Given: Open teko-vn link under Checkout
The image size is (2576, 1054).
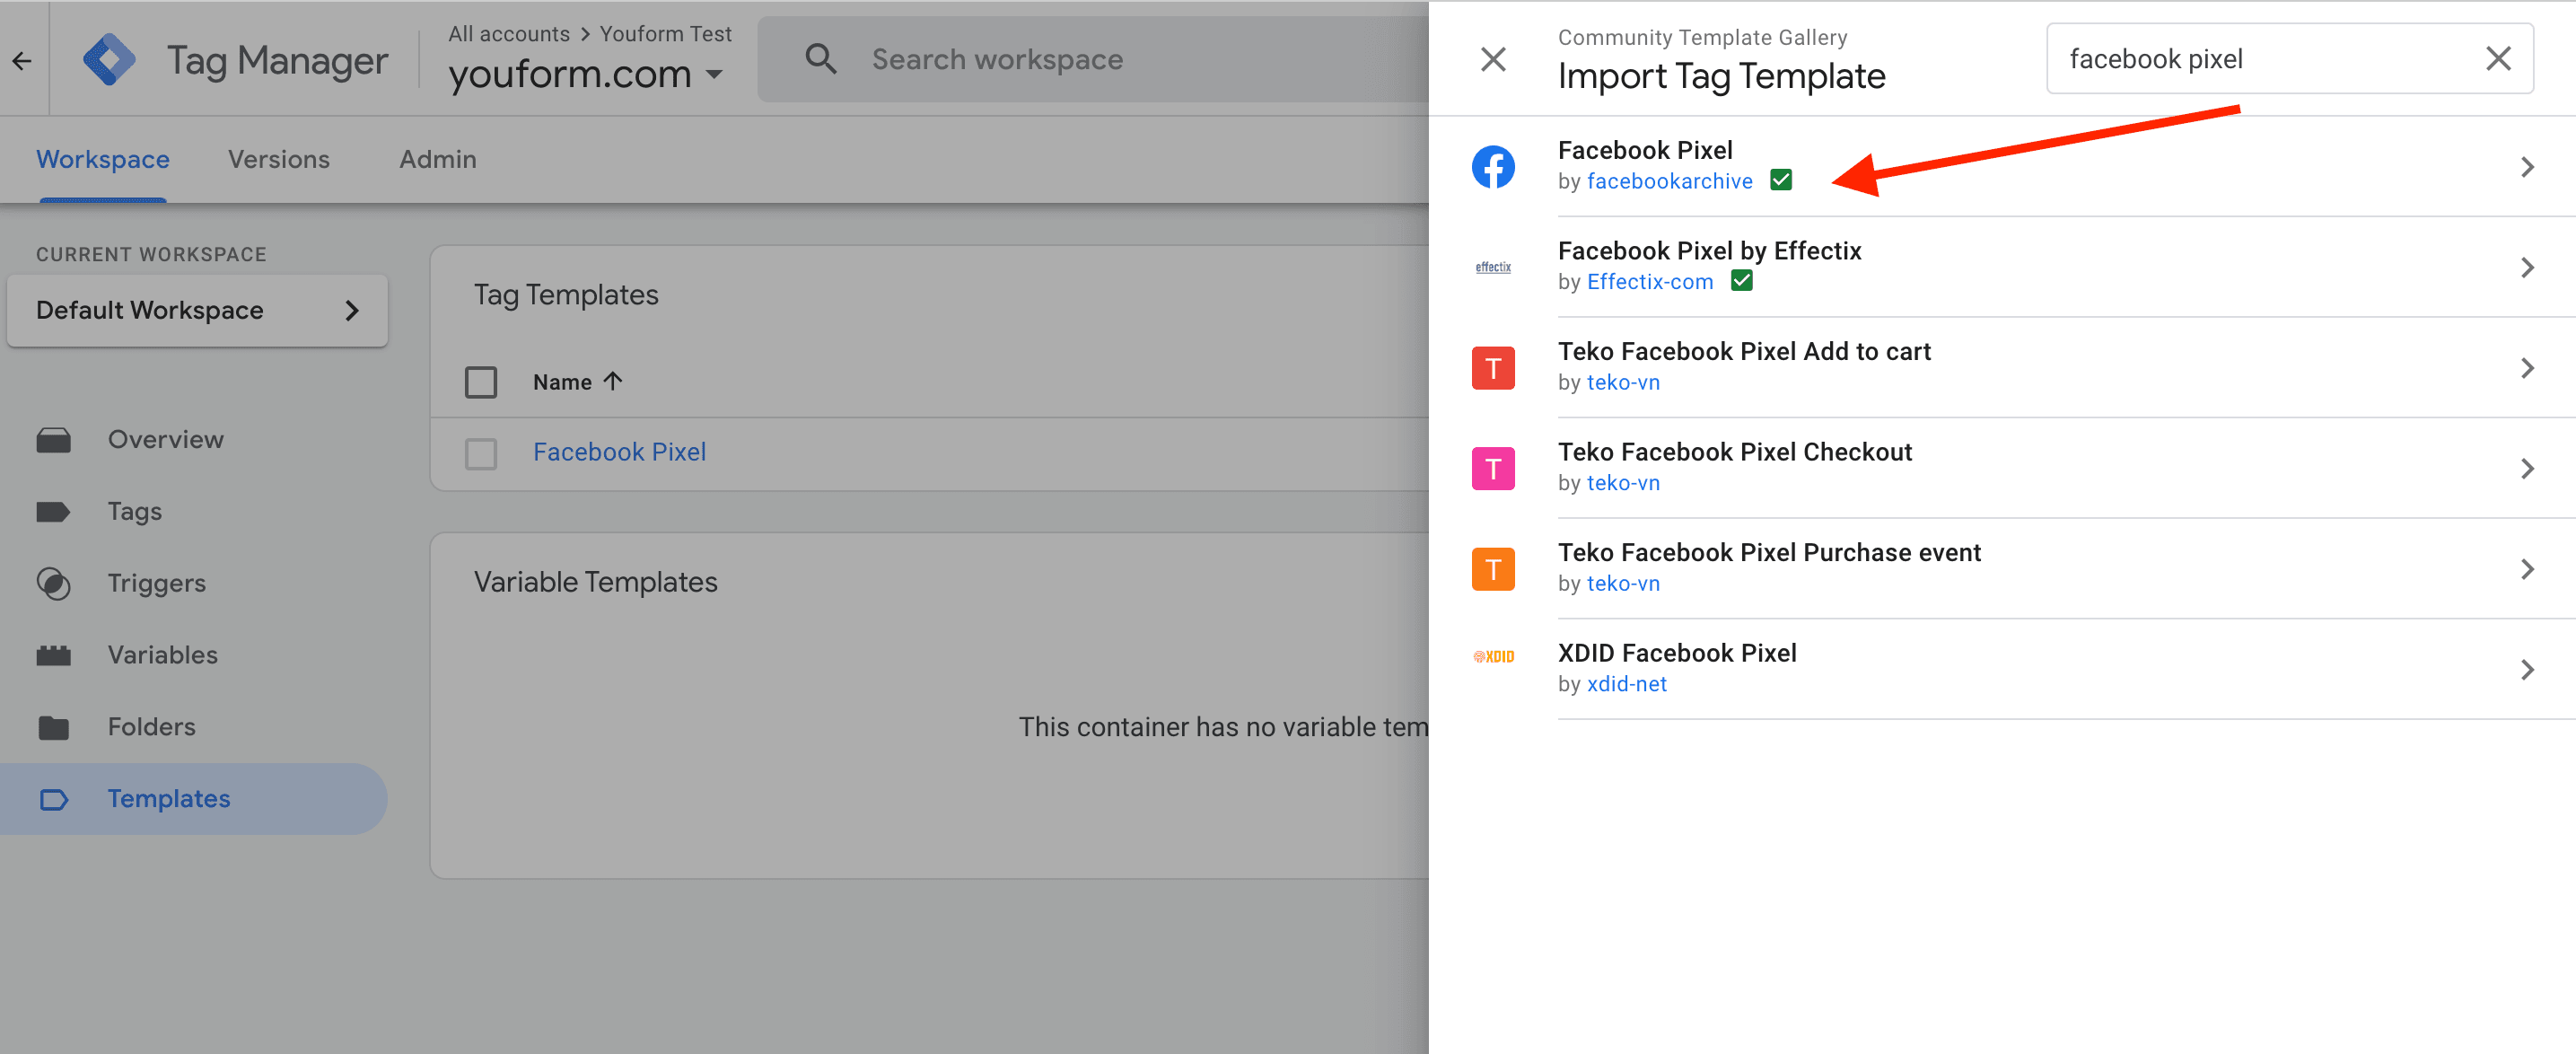Looking at the screenshot, I should pos(1623,483).
